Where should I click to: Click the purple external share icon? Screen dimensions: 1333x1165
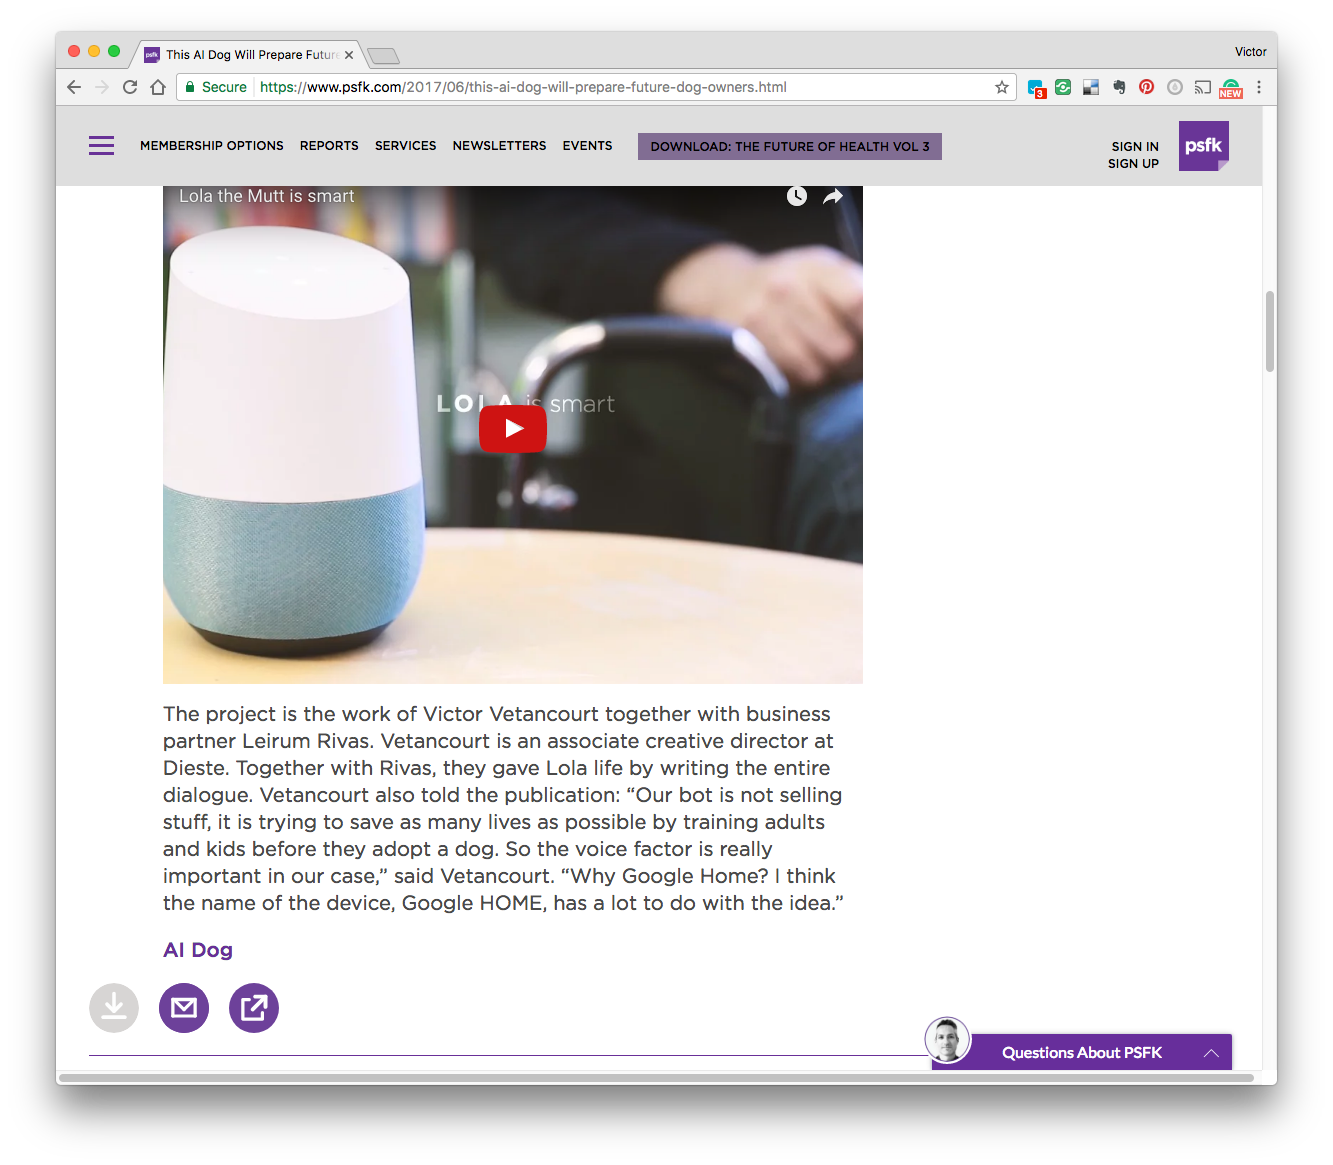[x=254, y=1008]
